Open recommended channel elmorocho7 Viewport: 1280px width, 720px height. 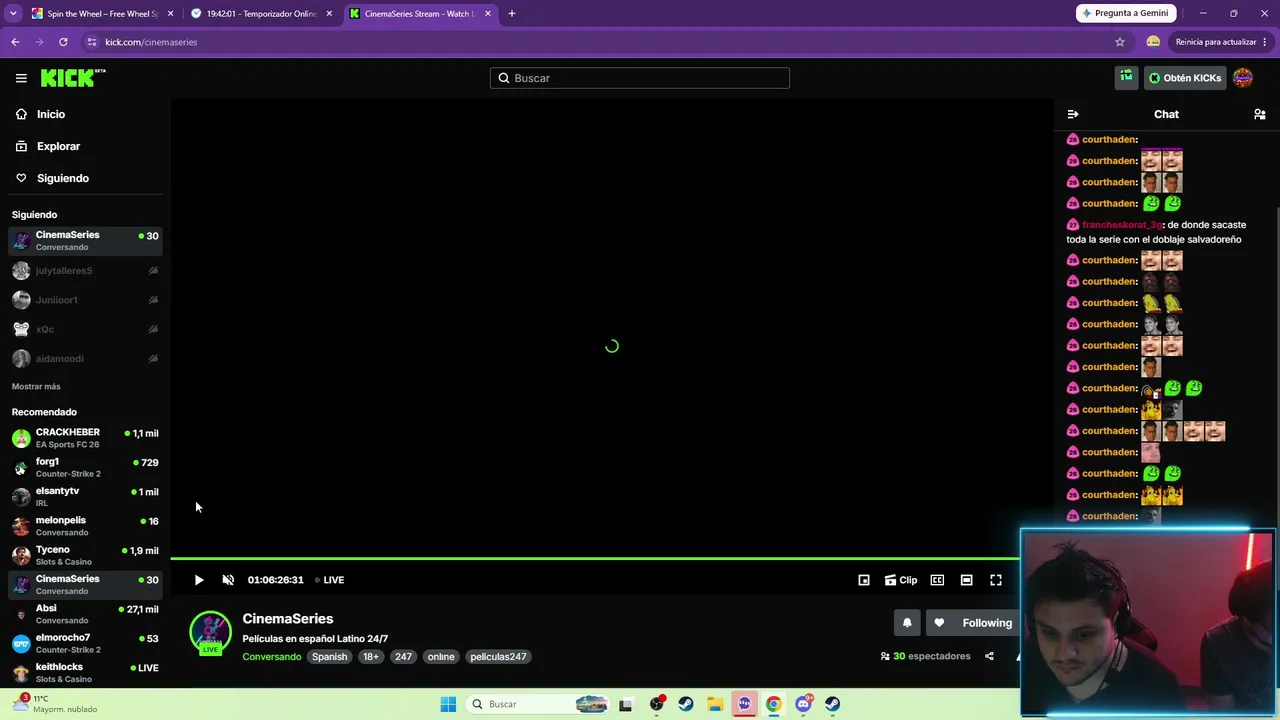[85, 643]
